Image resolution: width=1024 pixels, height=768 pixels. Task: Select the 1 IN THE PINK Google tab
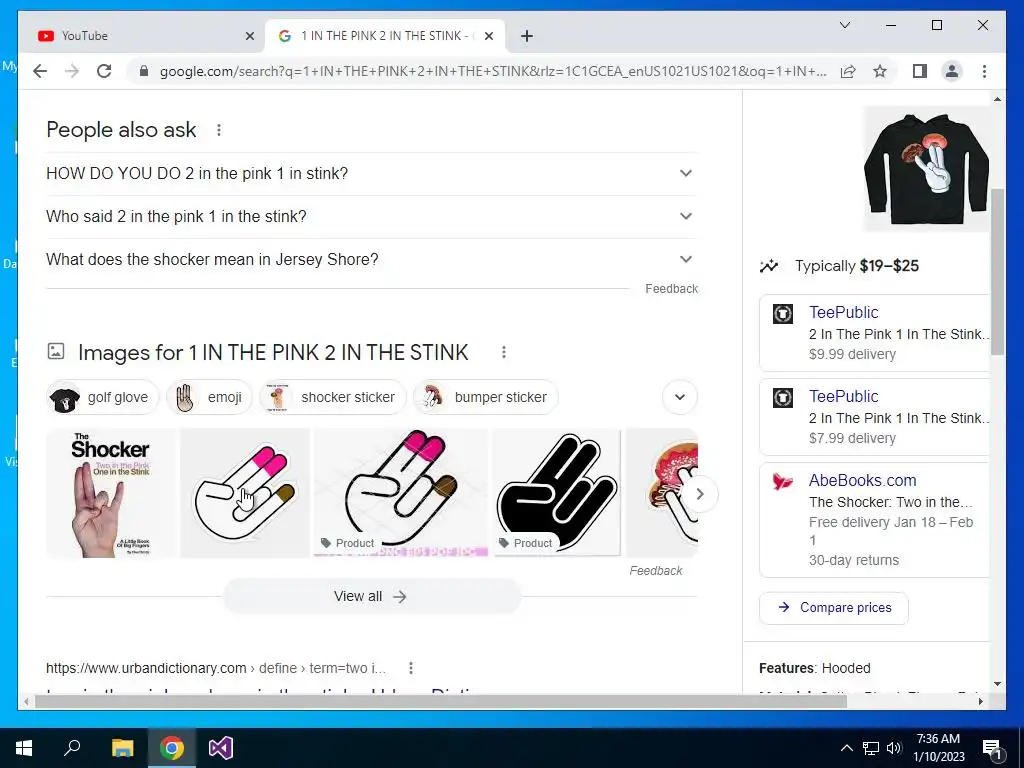(384, 36)
